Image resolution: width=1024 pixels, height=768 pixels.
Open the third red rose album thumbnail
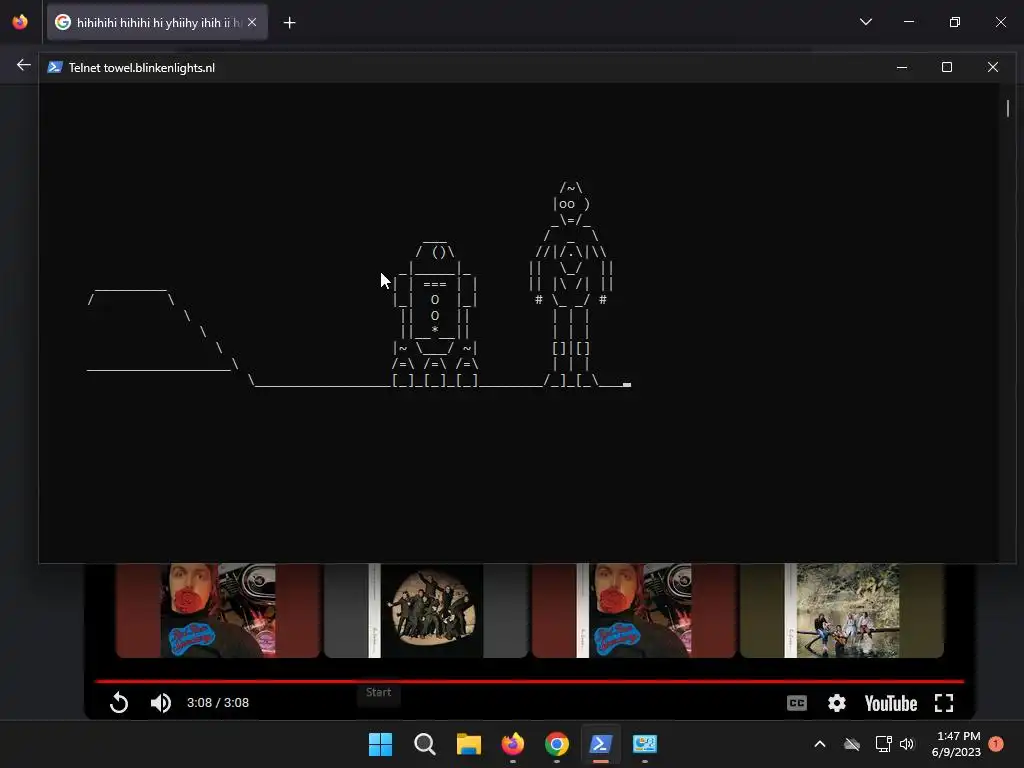tap(633, 610)
